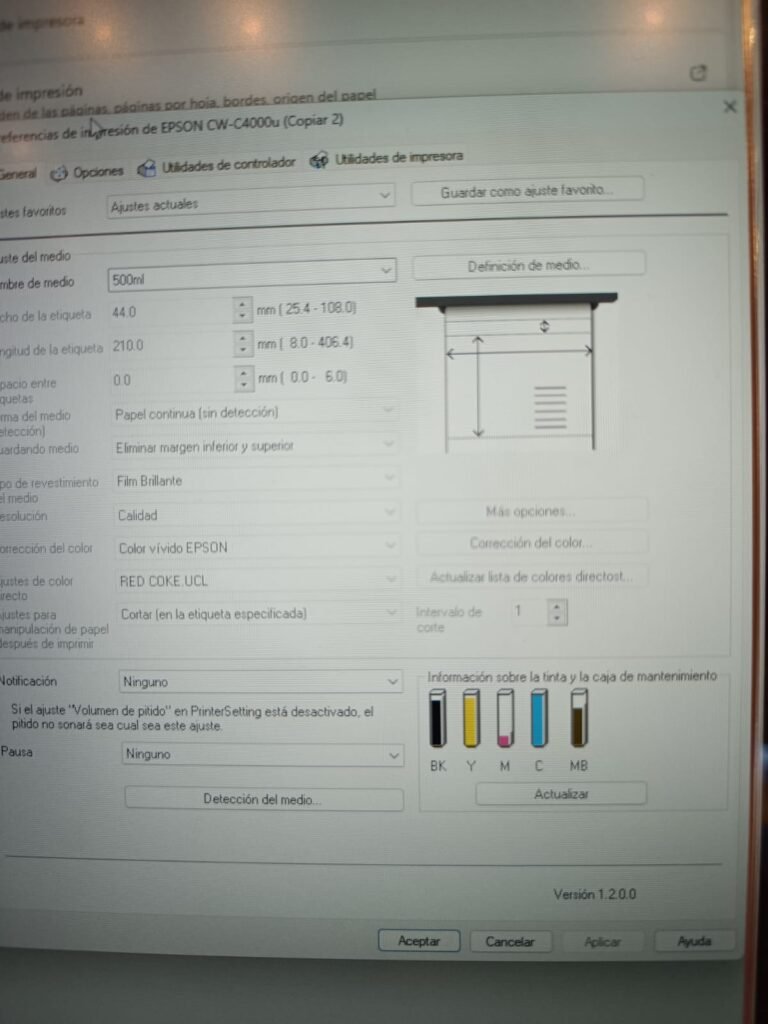Click the yellow Y ink level icon

click(472, 719)
